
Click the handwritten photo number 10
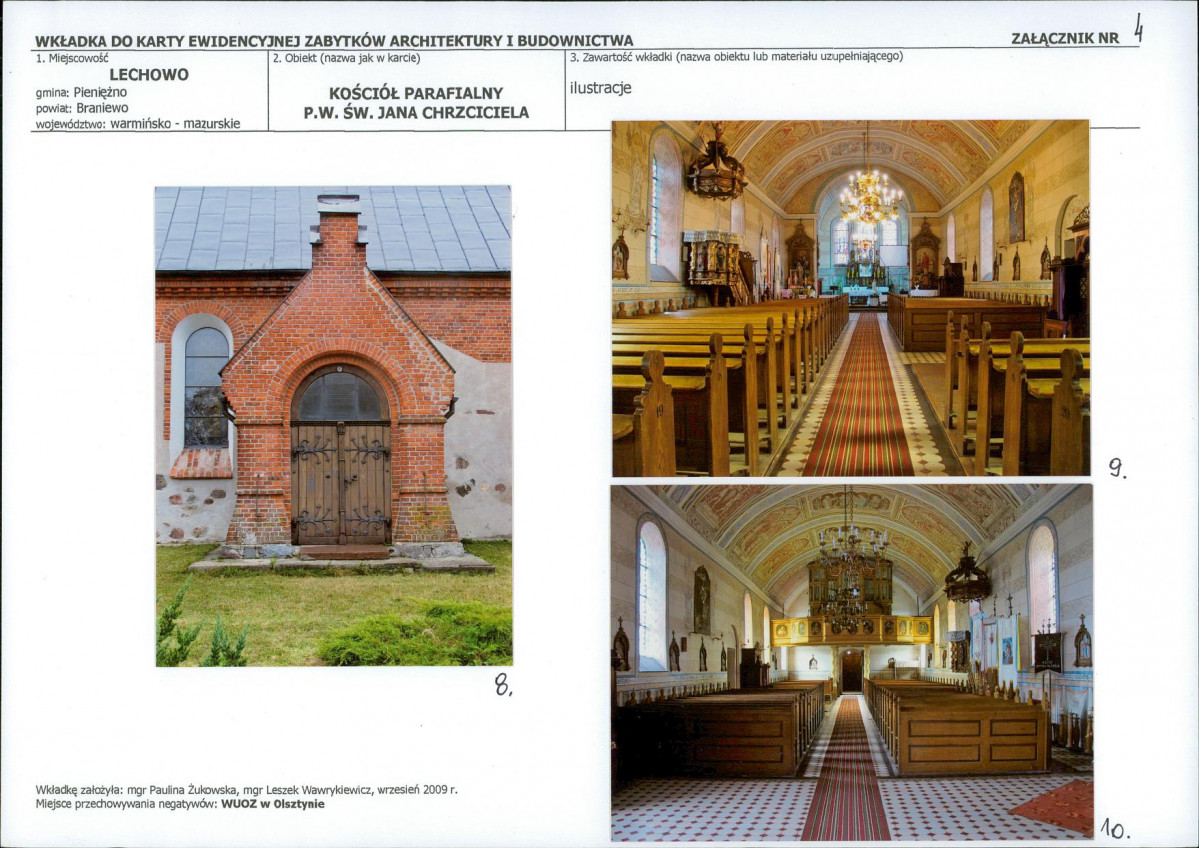tap(1115, 828)
